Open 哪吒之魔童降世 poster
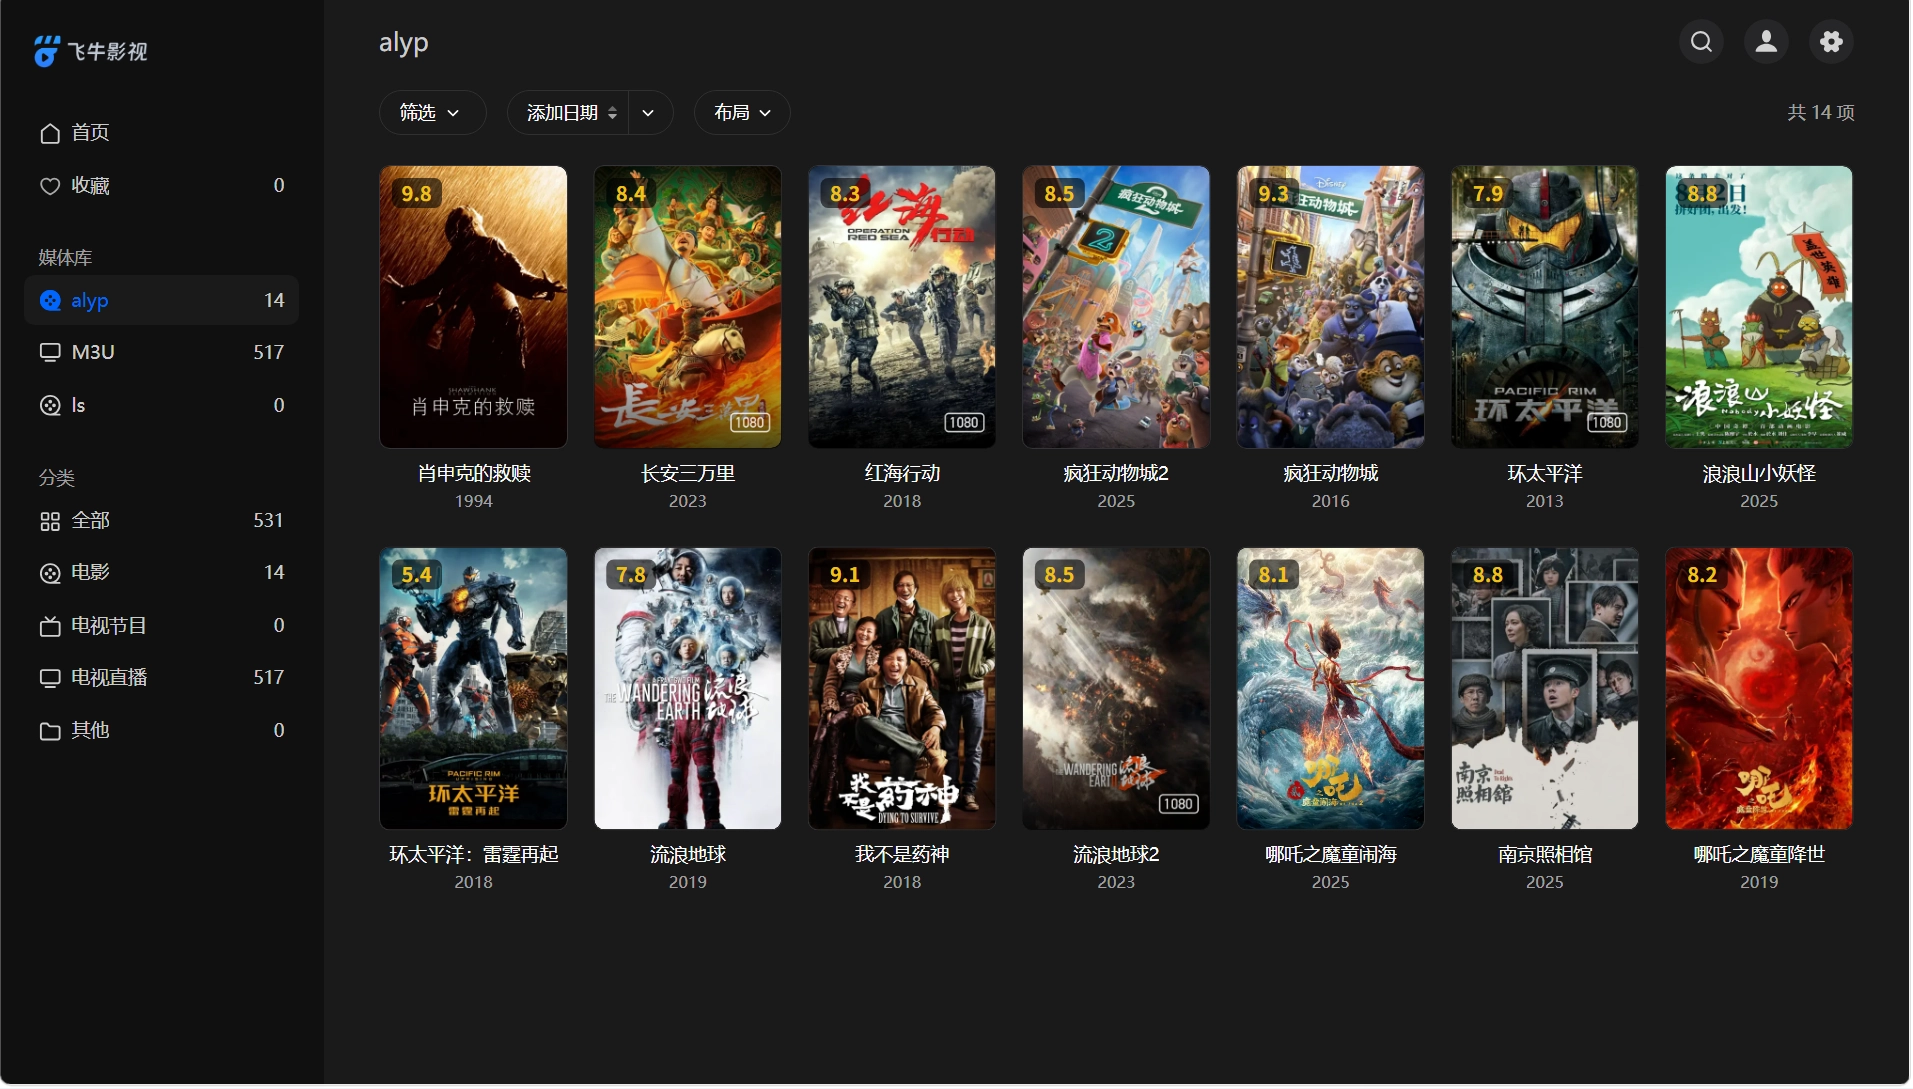This screenshot has height=1089, width=1913. (1759, 689)
